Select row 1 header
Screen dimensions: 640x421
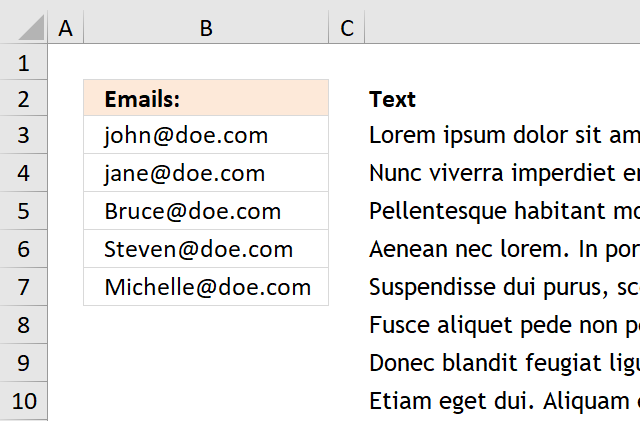(x=23, y=62)
